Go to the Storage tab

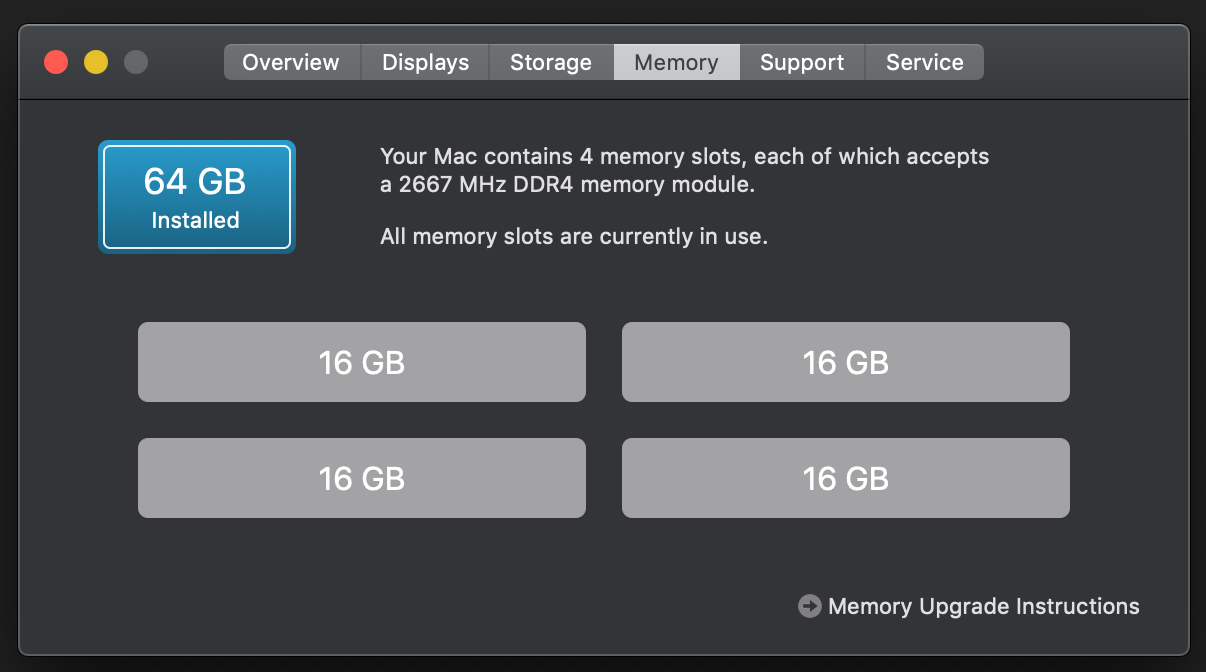(x=551, y=62)
